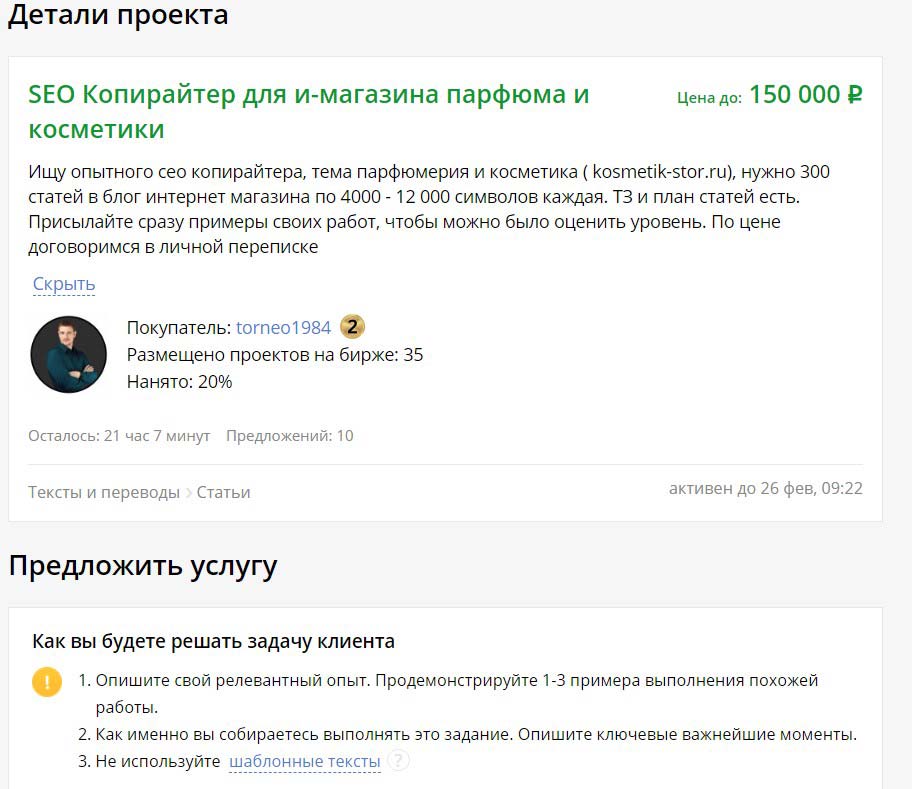Open the шаблонные тексты link
Screen dimensions: 912x789
(x=305, y=760)
